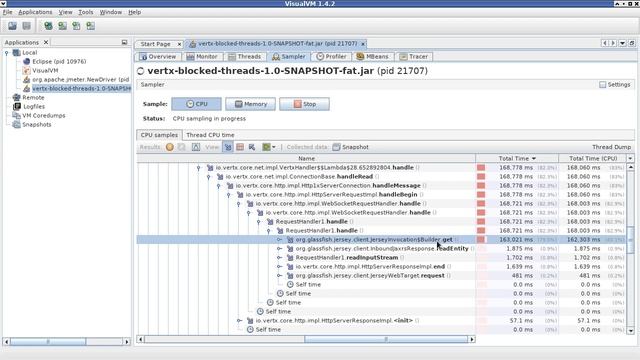
Task: Click the method icon beside HttpServerResponseImpl.<init>
Action: point(250,320)
